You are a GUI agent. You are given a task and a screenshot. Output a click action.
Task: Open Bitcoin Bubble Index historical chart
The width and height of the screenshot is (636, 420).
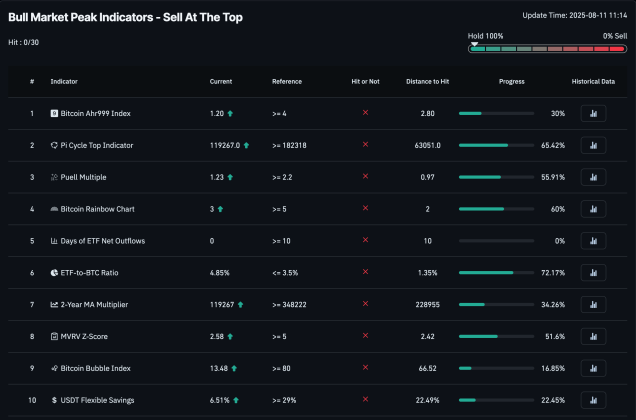[x=593, y=368]
